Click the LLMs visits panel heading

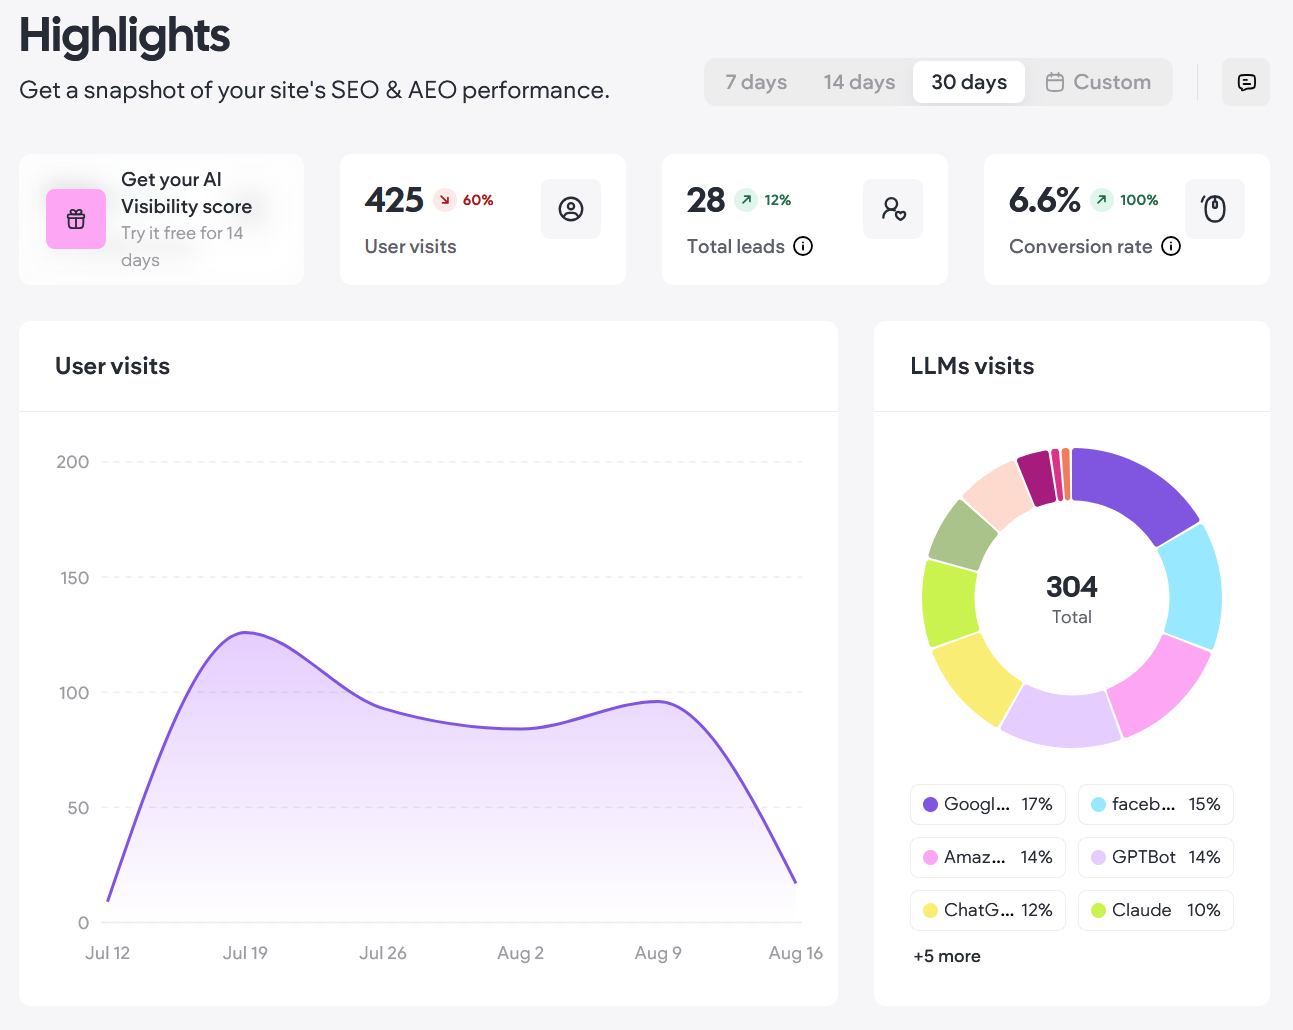coord(972,366)
